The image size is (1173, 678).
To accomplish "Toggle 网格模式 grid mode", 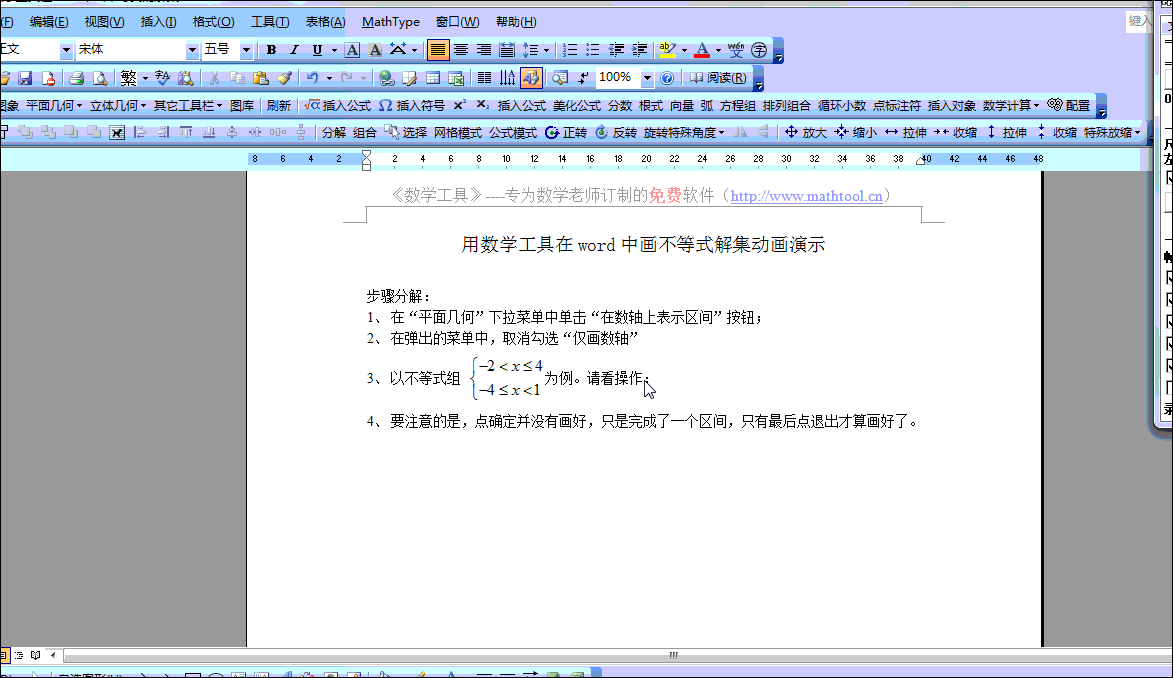I will pyautogui.click(x=458, y=132).
